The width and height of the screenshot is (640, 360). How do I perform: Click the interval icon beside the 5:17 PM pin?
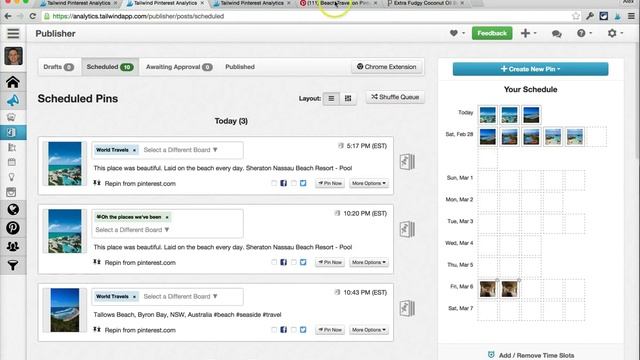pyautogui.click(x=407, y=162)
